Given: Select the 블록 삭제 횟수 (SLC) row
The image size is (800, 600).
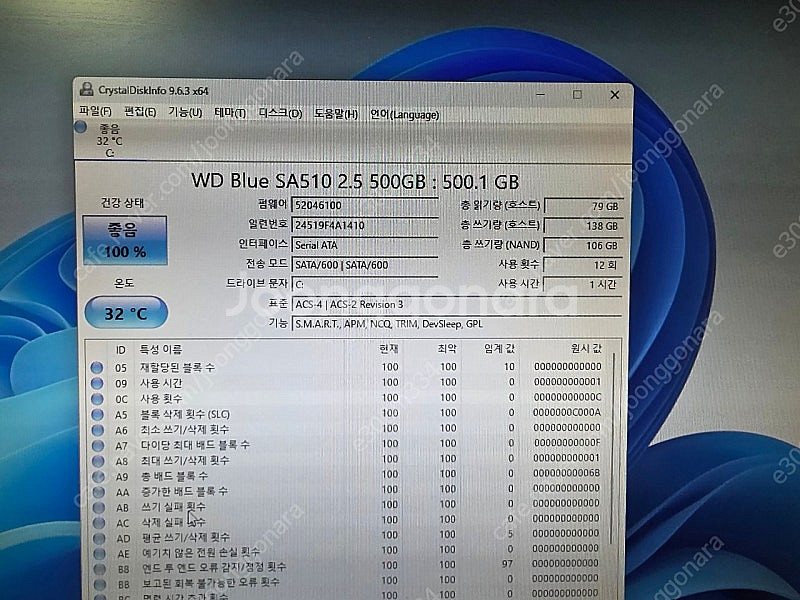Looking at the screenshot, I should [347, 413].
